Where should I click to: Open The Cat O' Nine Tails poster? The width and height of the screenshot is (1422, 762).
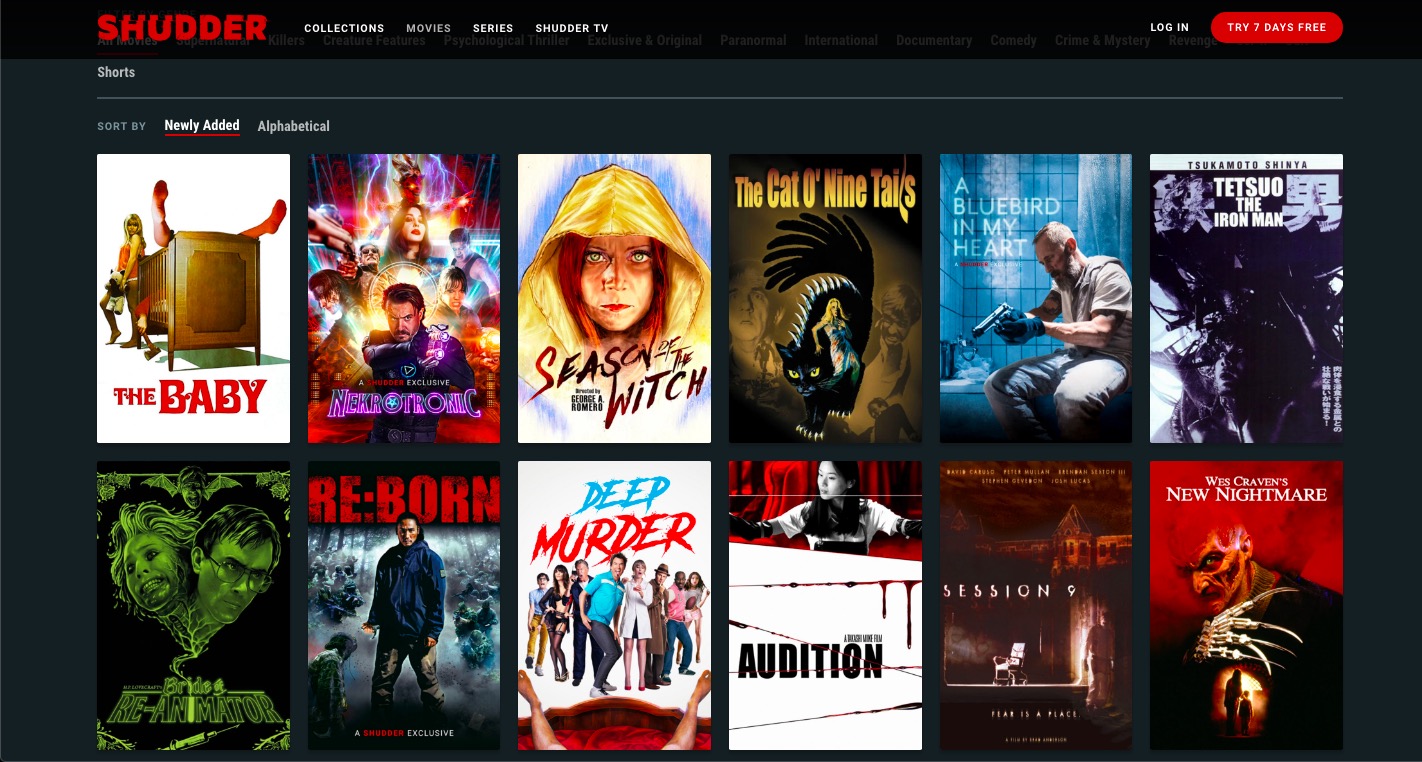click(825, 298)
